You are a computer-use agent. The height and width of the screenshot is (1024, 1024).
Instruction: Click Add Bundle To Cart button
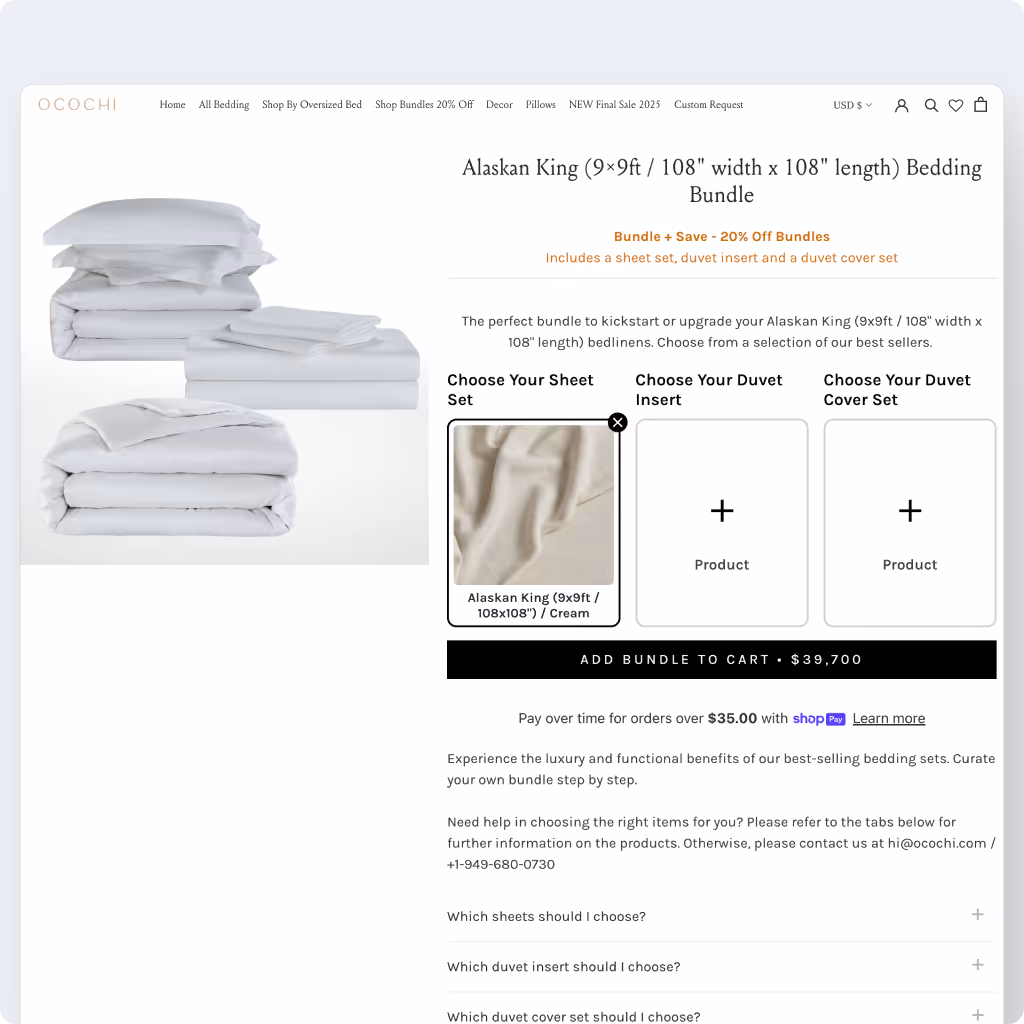(x=722, y=660)
